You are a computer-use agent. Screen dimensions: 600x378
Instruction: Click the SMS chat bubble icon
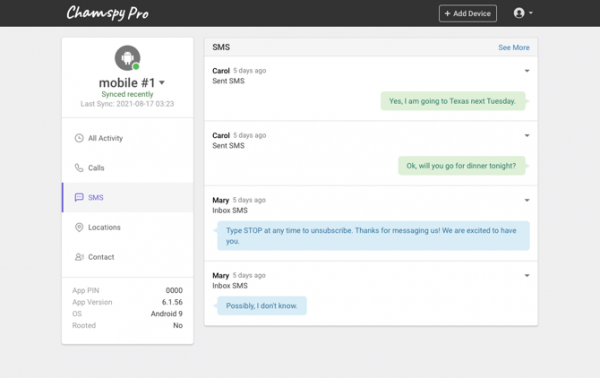pyautogui.click(x=79, y=197)
